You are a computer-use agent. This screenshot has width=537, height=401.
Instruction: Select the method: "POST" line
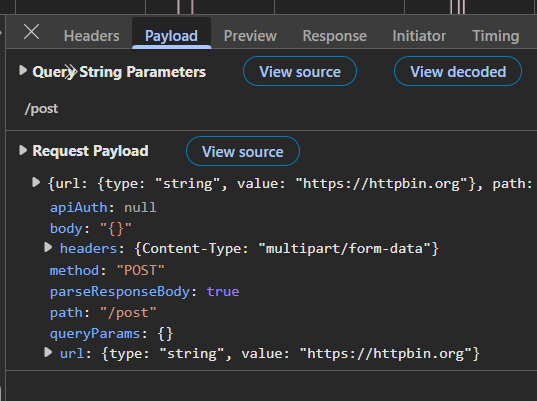107,271
